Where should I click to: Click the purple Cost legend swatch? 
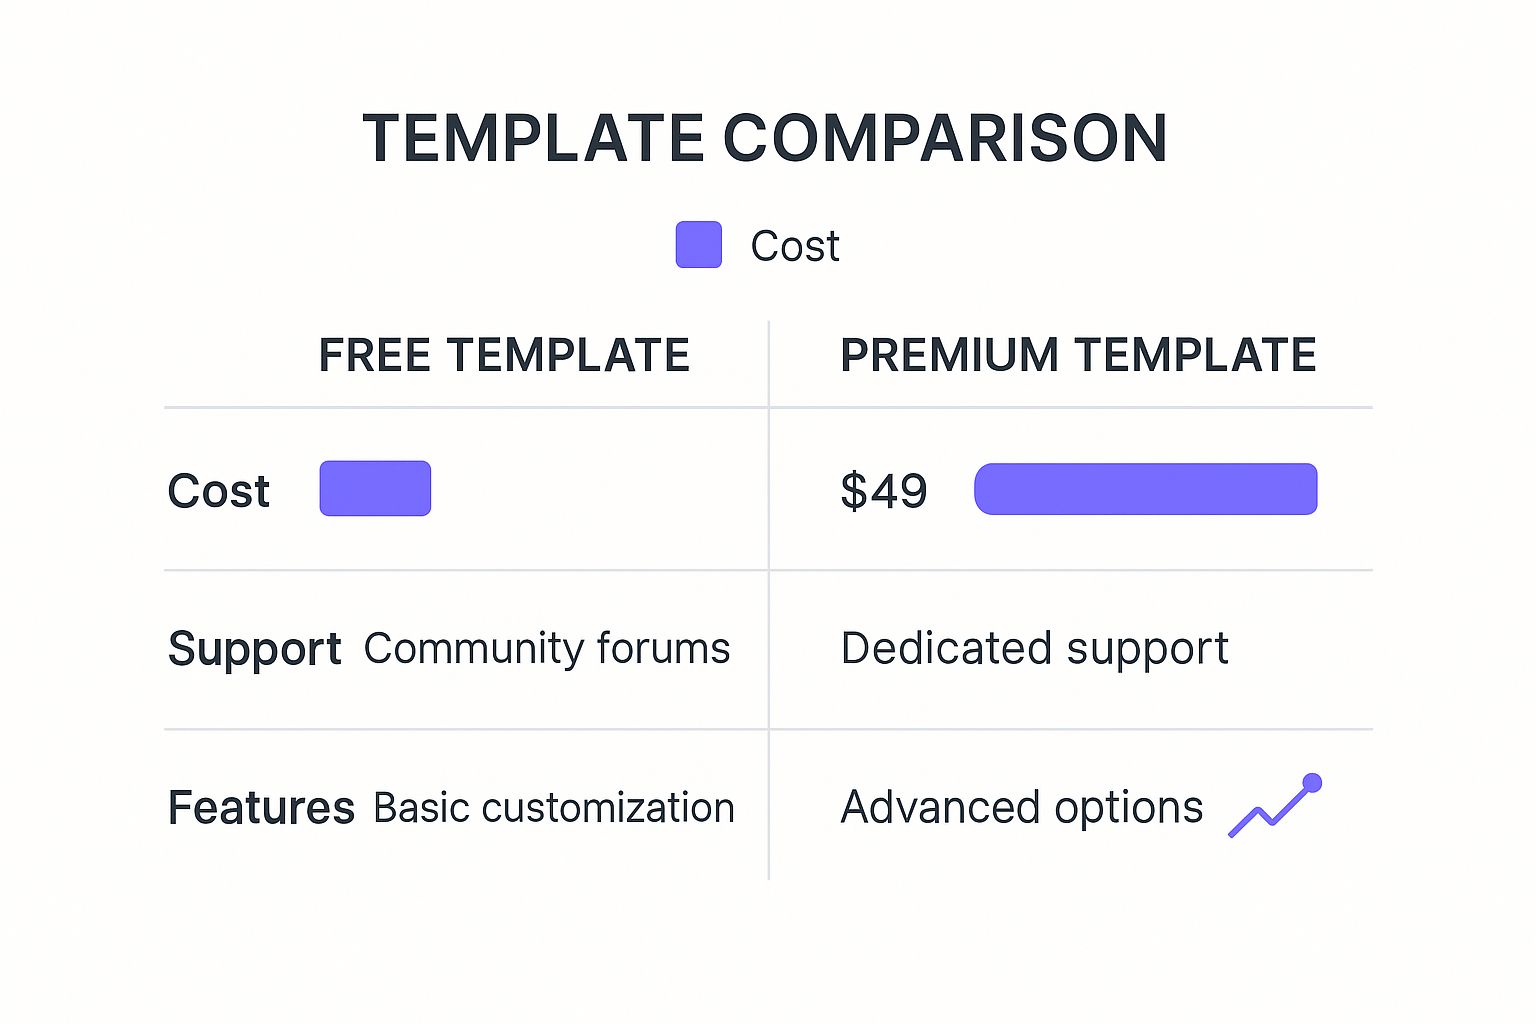698,245
